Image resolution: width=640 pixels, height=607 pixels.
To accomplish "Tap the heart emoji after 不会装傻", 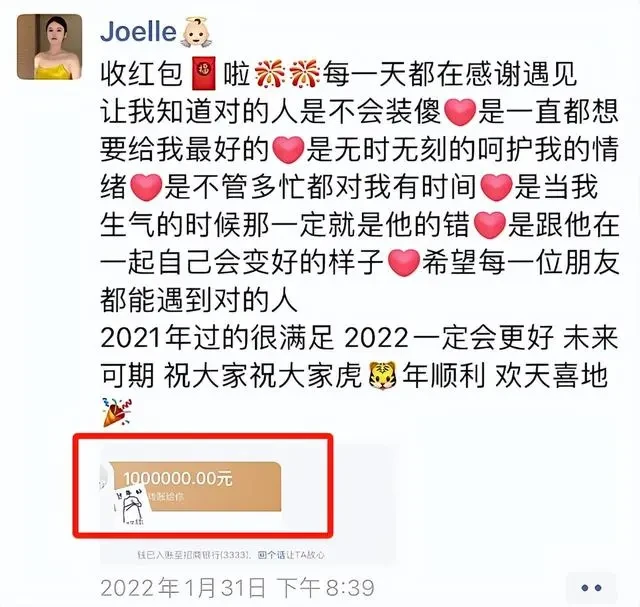I will (x=460, y=112).
